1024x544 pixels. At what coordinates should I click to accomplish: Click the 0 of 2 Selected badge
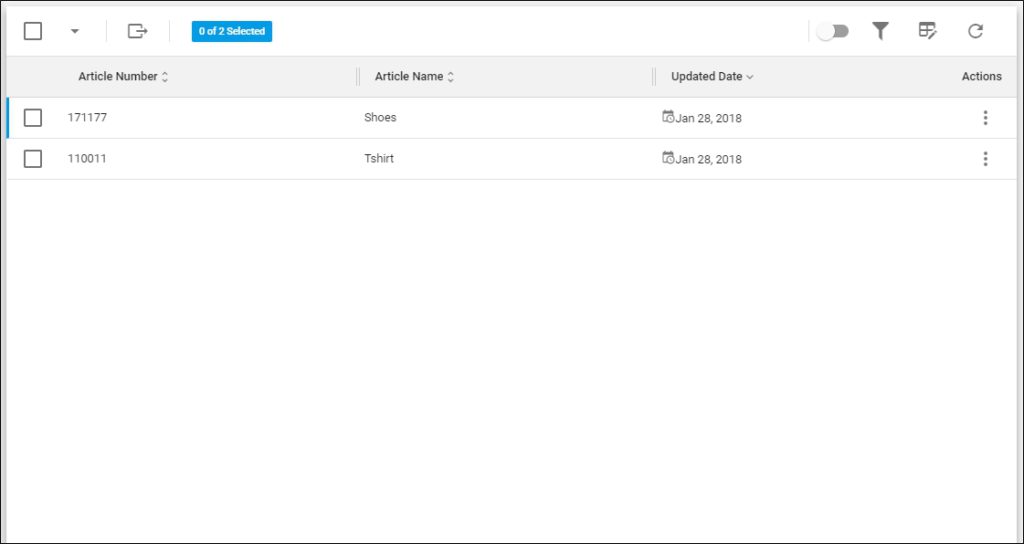[x=232, y=32]
